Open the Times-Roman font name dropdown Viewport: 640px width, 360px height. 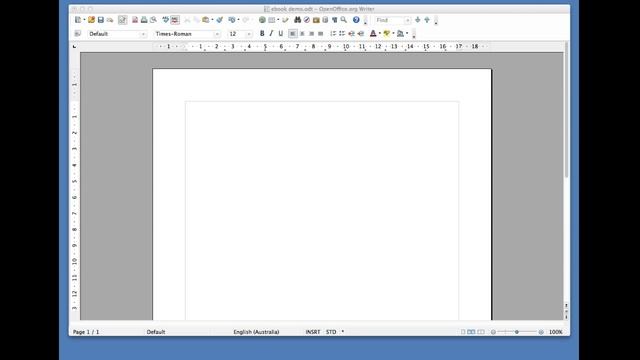click(x=217, y=34)
